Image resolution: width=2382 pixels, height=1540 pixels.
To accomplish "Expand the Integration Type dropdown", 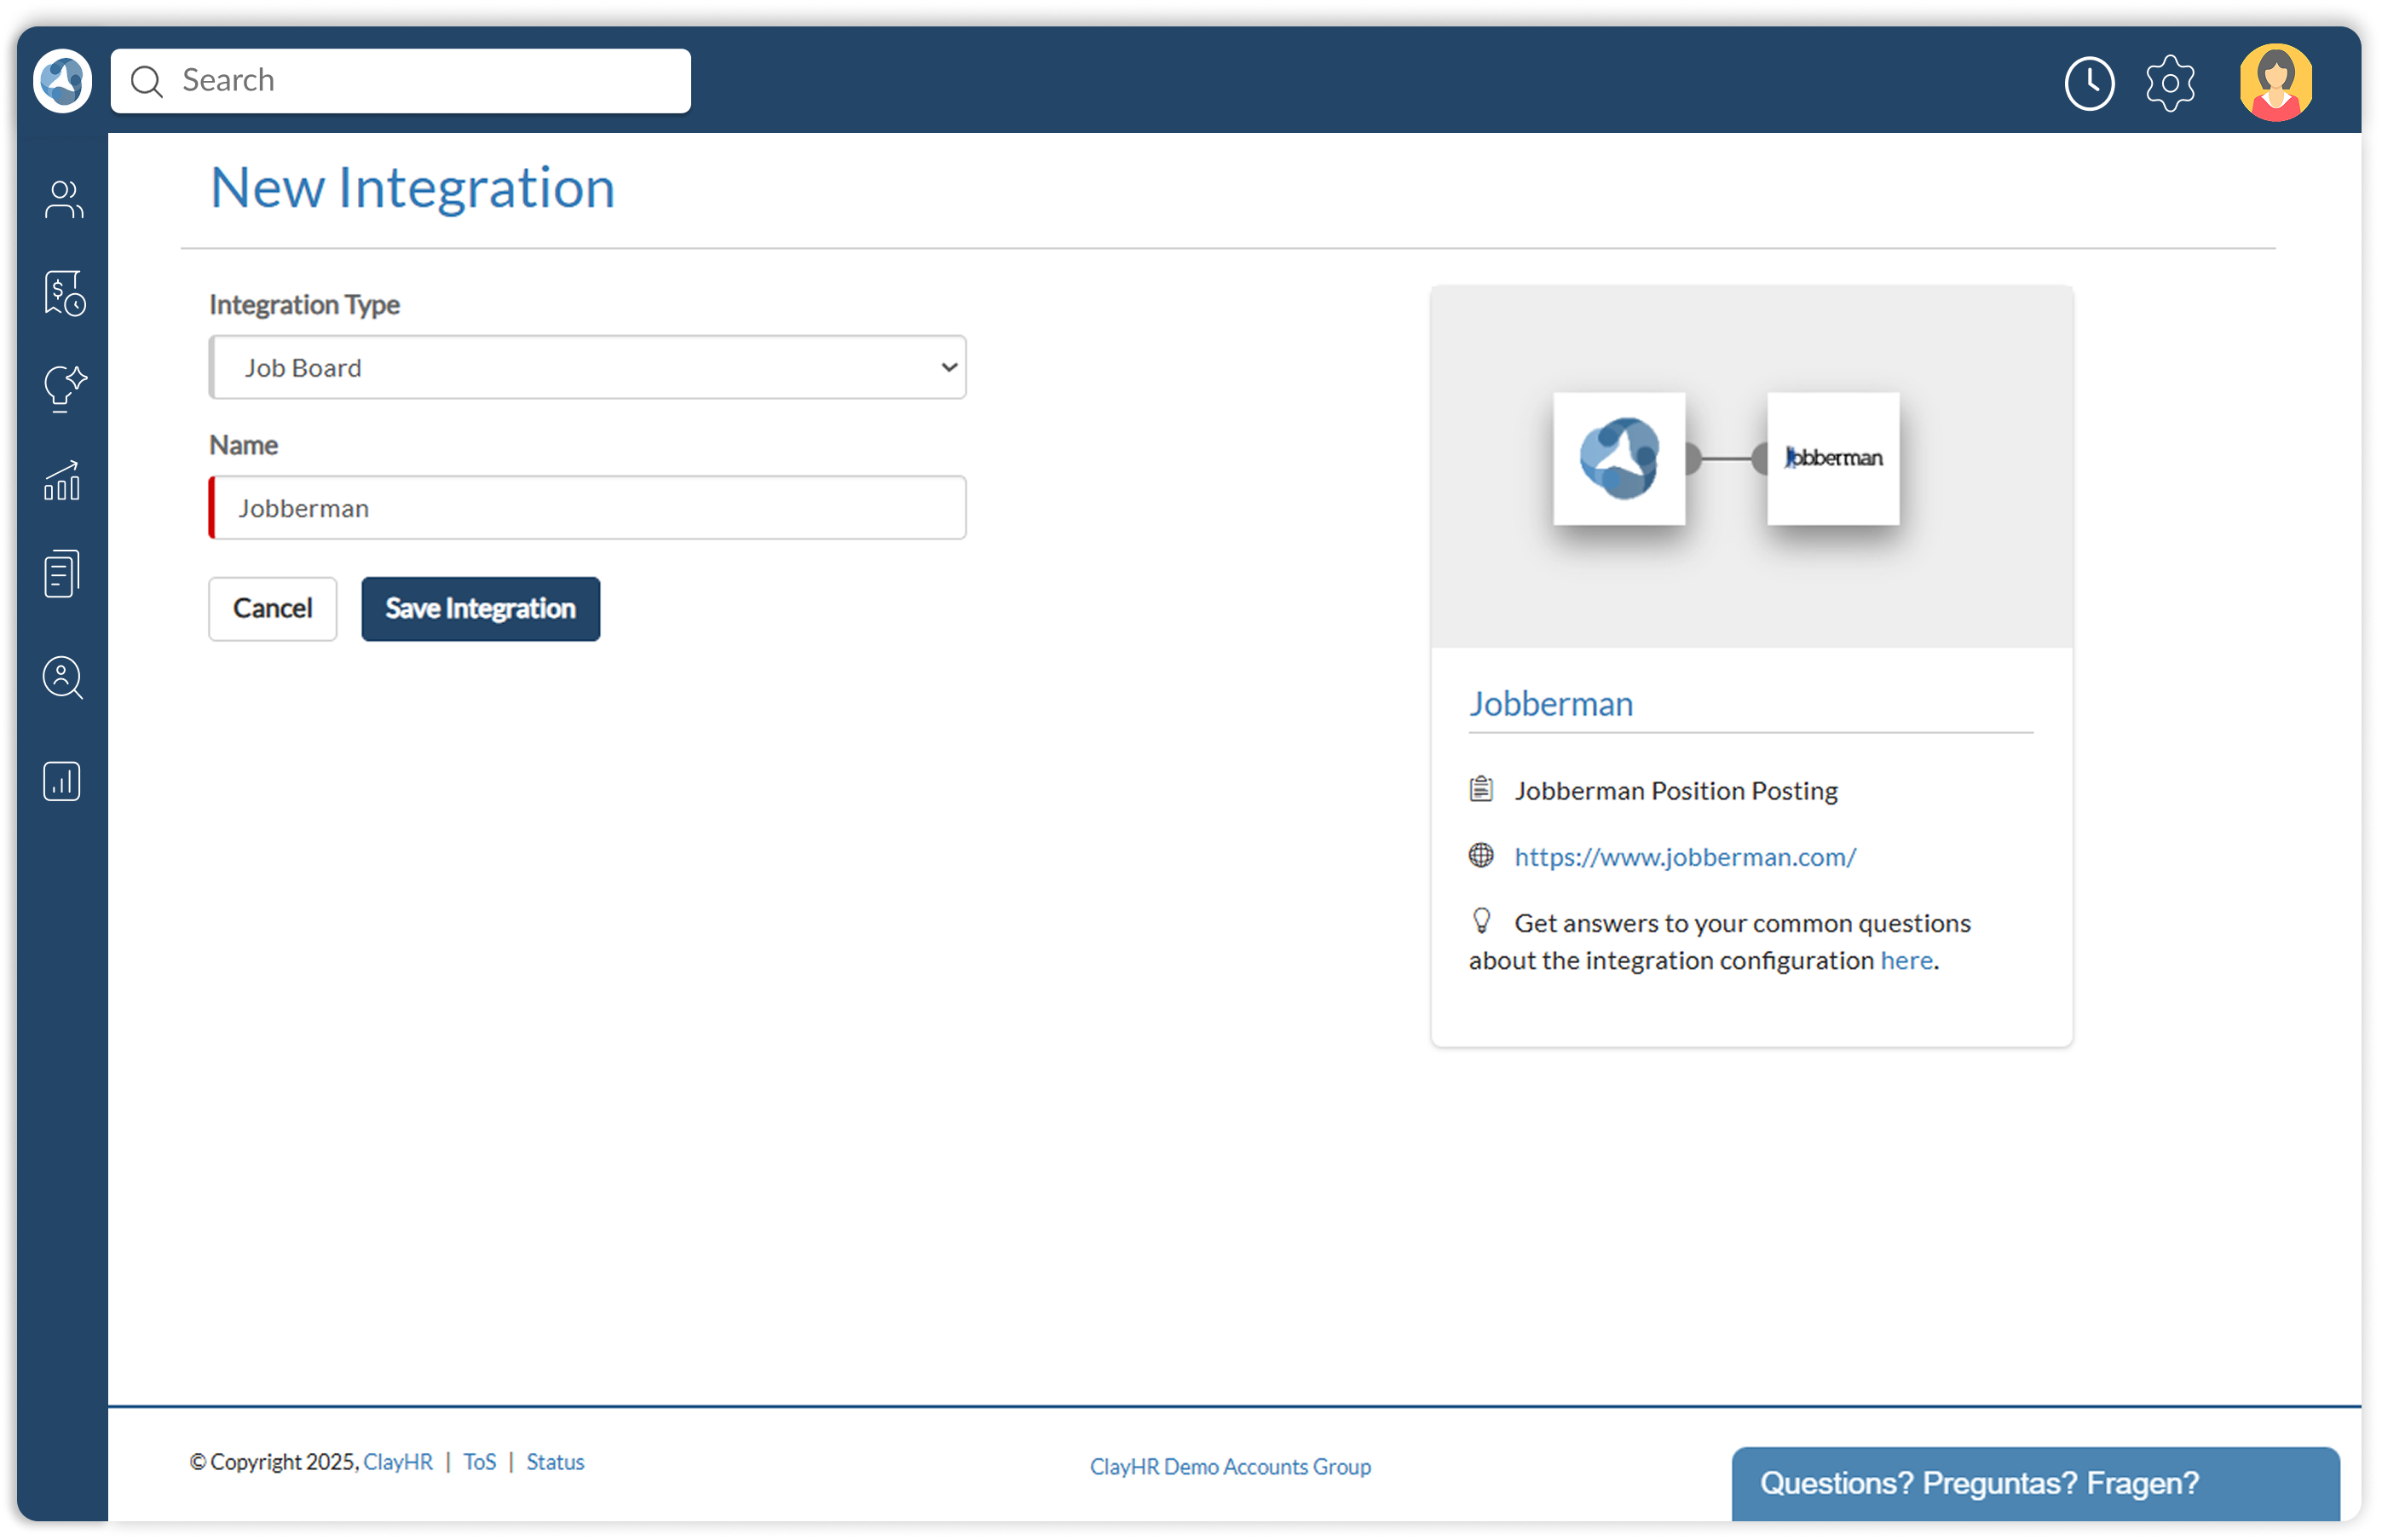I will click(587, 367).
